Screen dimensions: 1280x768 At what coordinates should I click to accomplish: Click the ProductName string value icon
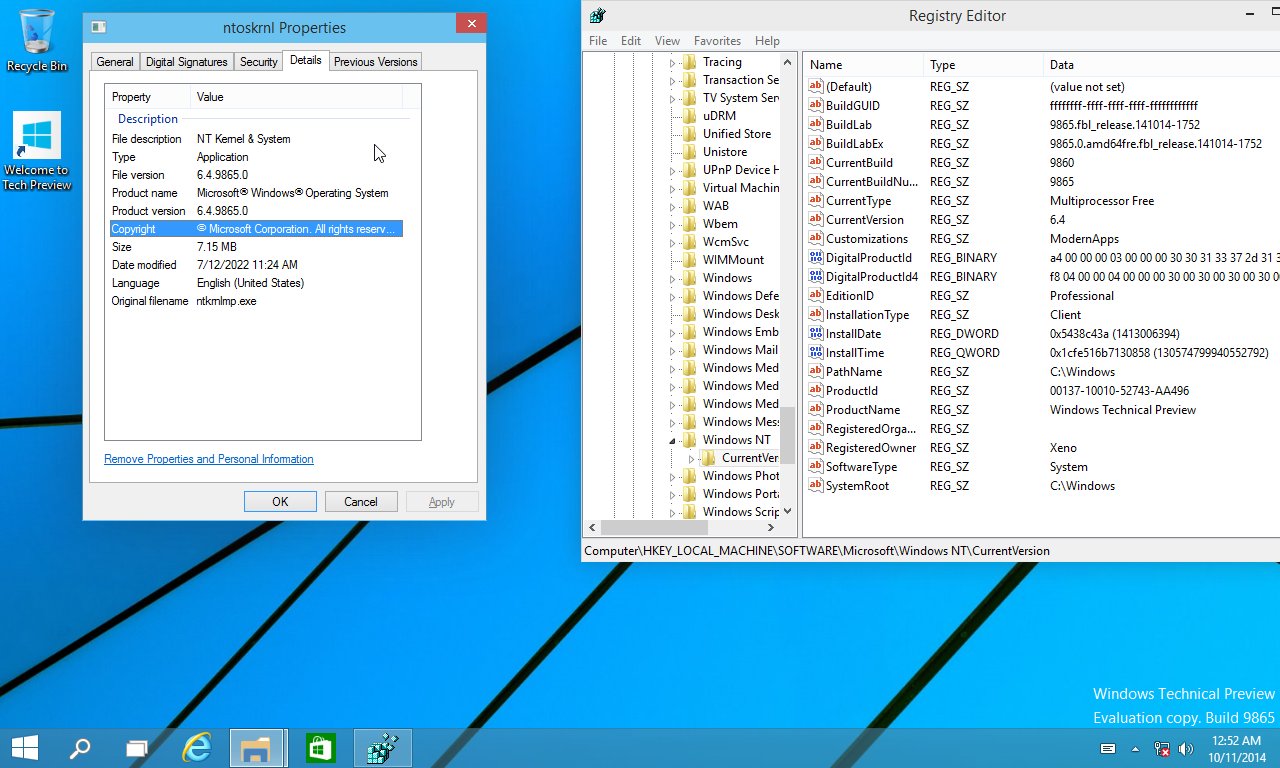point(815,410)
